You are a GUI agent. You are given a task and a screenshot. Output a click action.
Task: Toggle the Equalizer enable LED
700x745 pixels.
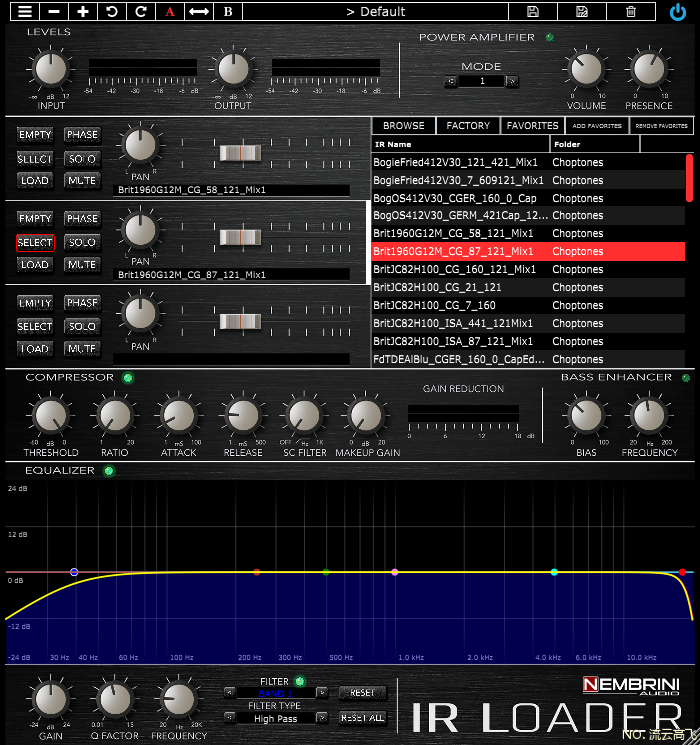pyautogui.click(x=109, y=471)
